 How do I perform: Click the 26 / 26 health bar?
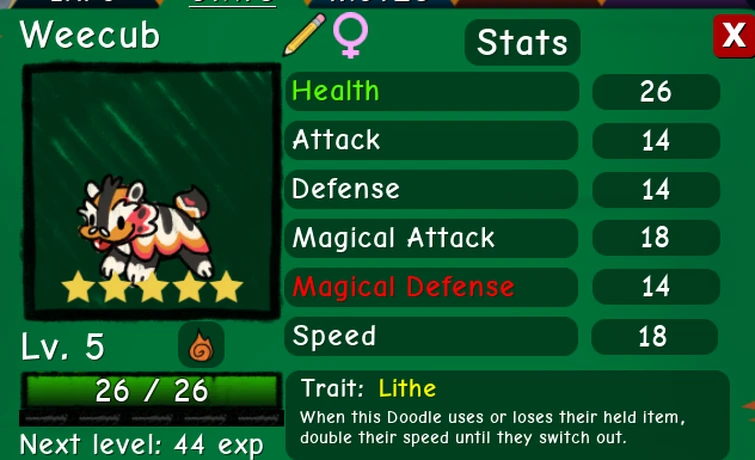(151, 391)
